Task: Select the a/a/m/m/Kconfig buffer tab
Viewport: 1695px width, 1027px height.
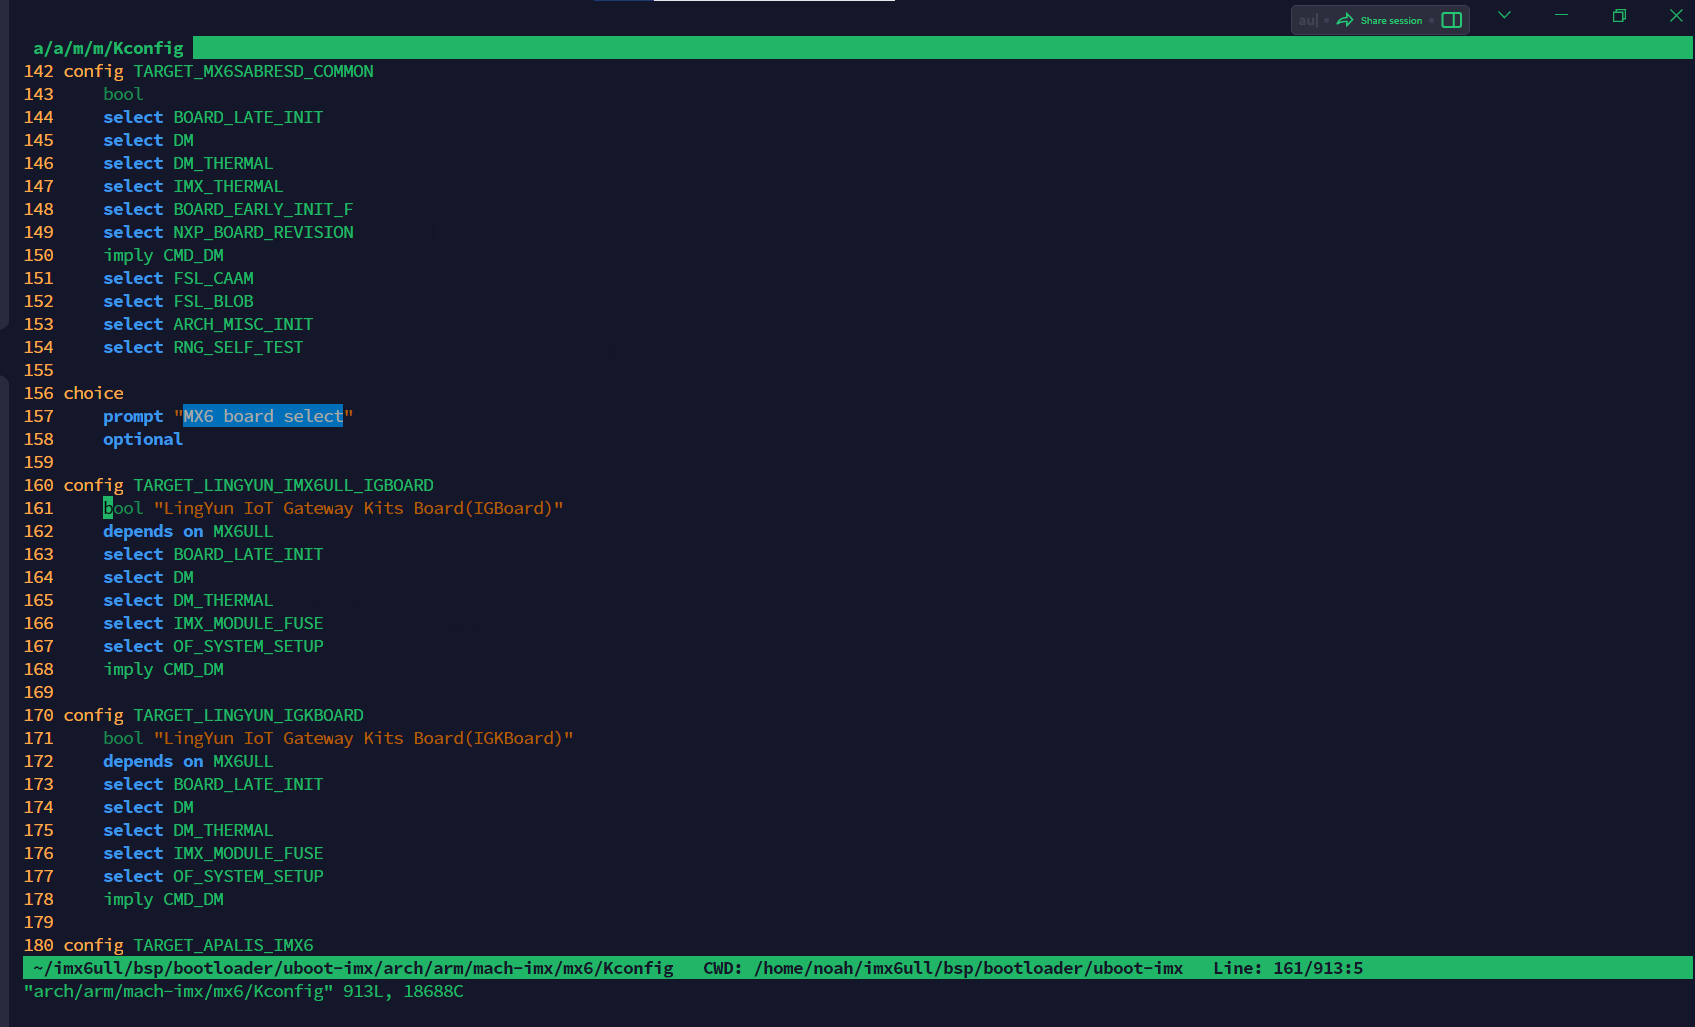Action: (108, 48)
